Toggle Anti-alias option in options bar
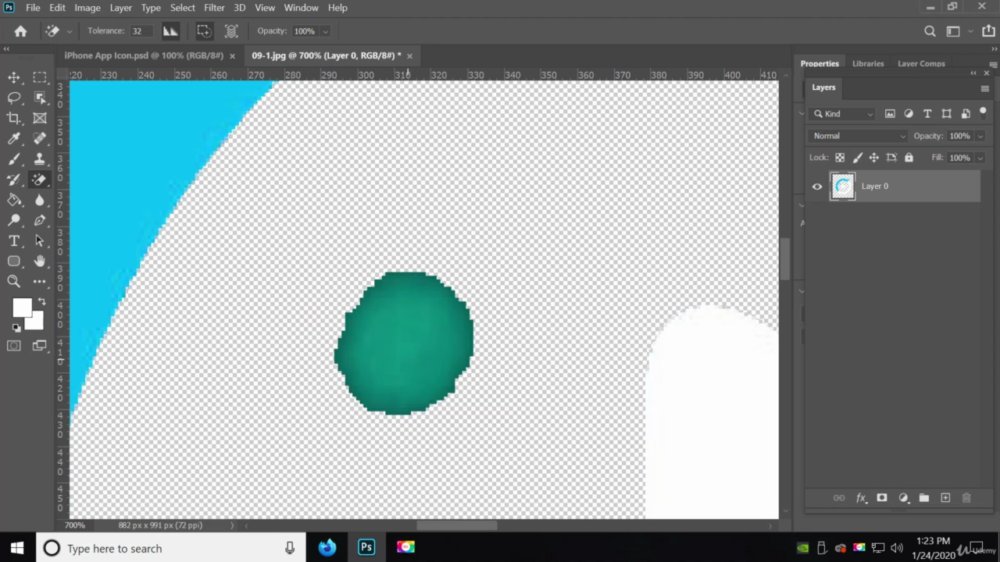 pyautogui.click(x=170, y=31)
